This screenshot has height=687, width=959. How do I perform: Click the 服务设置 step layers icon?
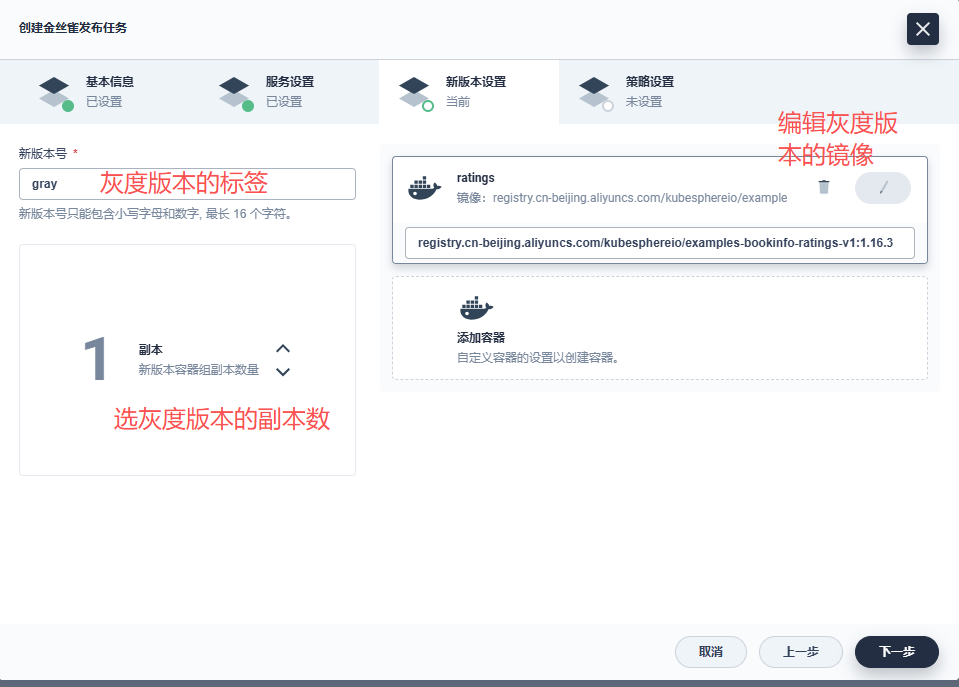click(235, 92)
